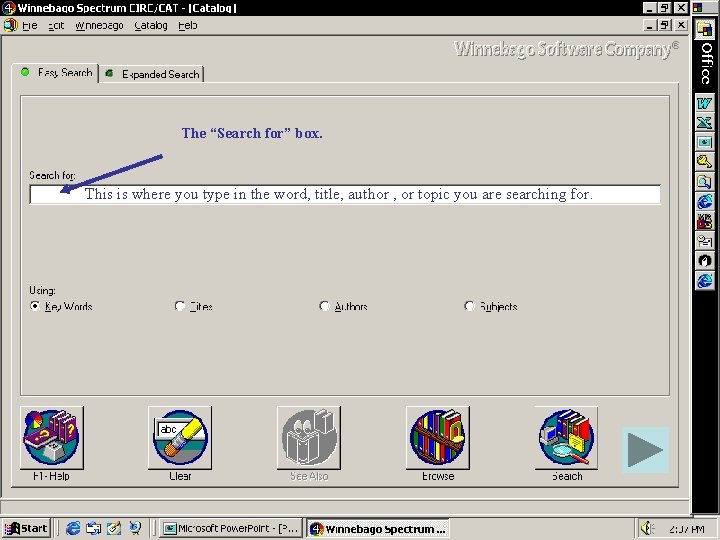
Task: Open F1-Help with the books icon
Action: (51, 438)
